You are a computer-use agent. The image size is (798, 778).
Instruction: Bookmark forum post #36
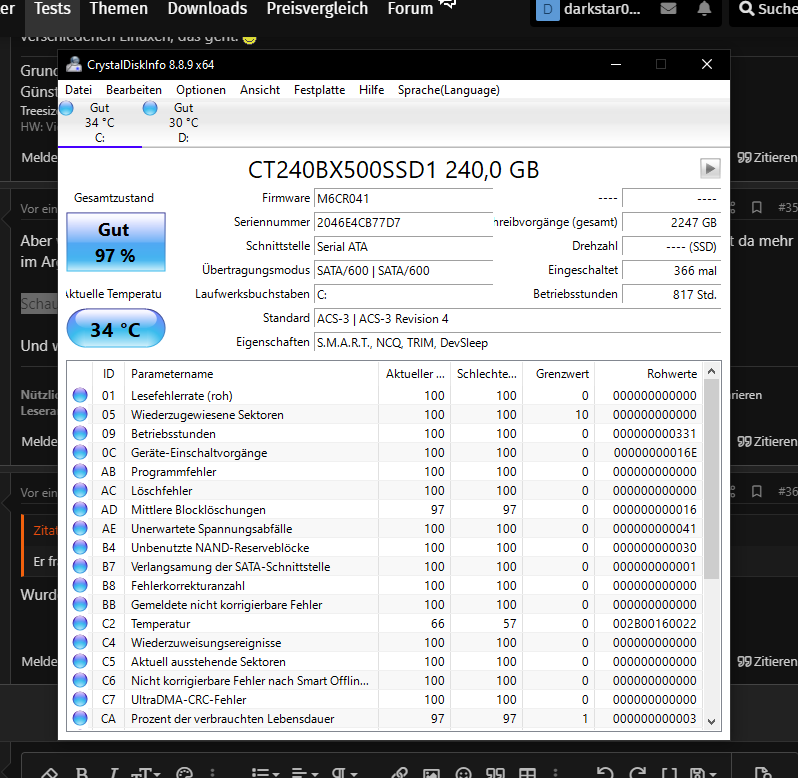(x=757, y=492)
